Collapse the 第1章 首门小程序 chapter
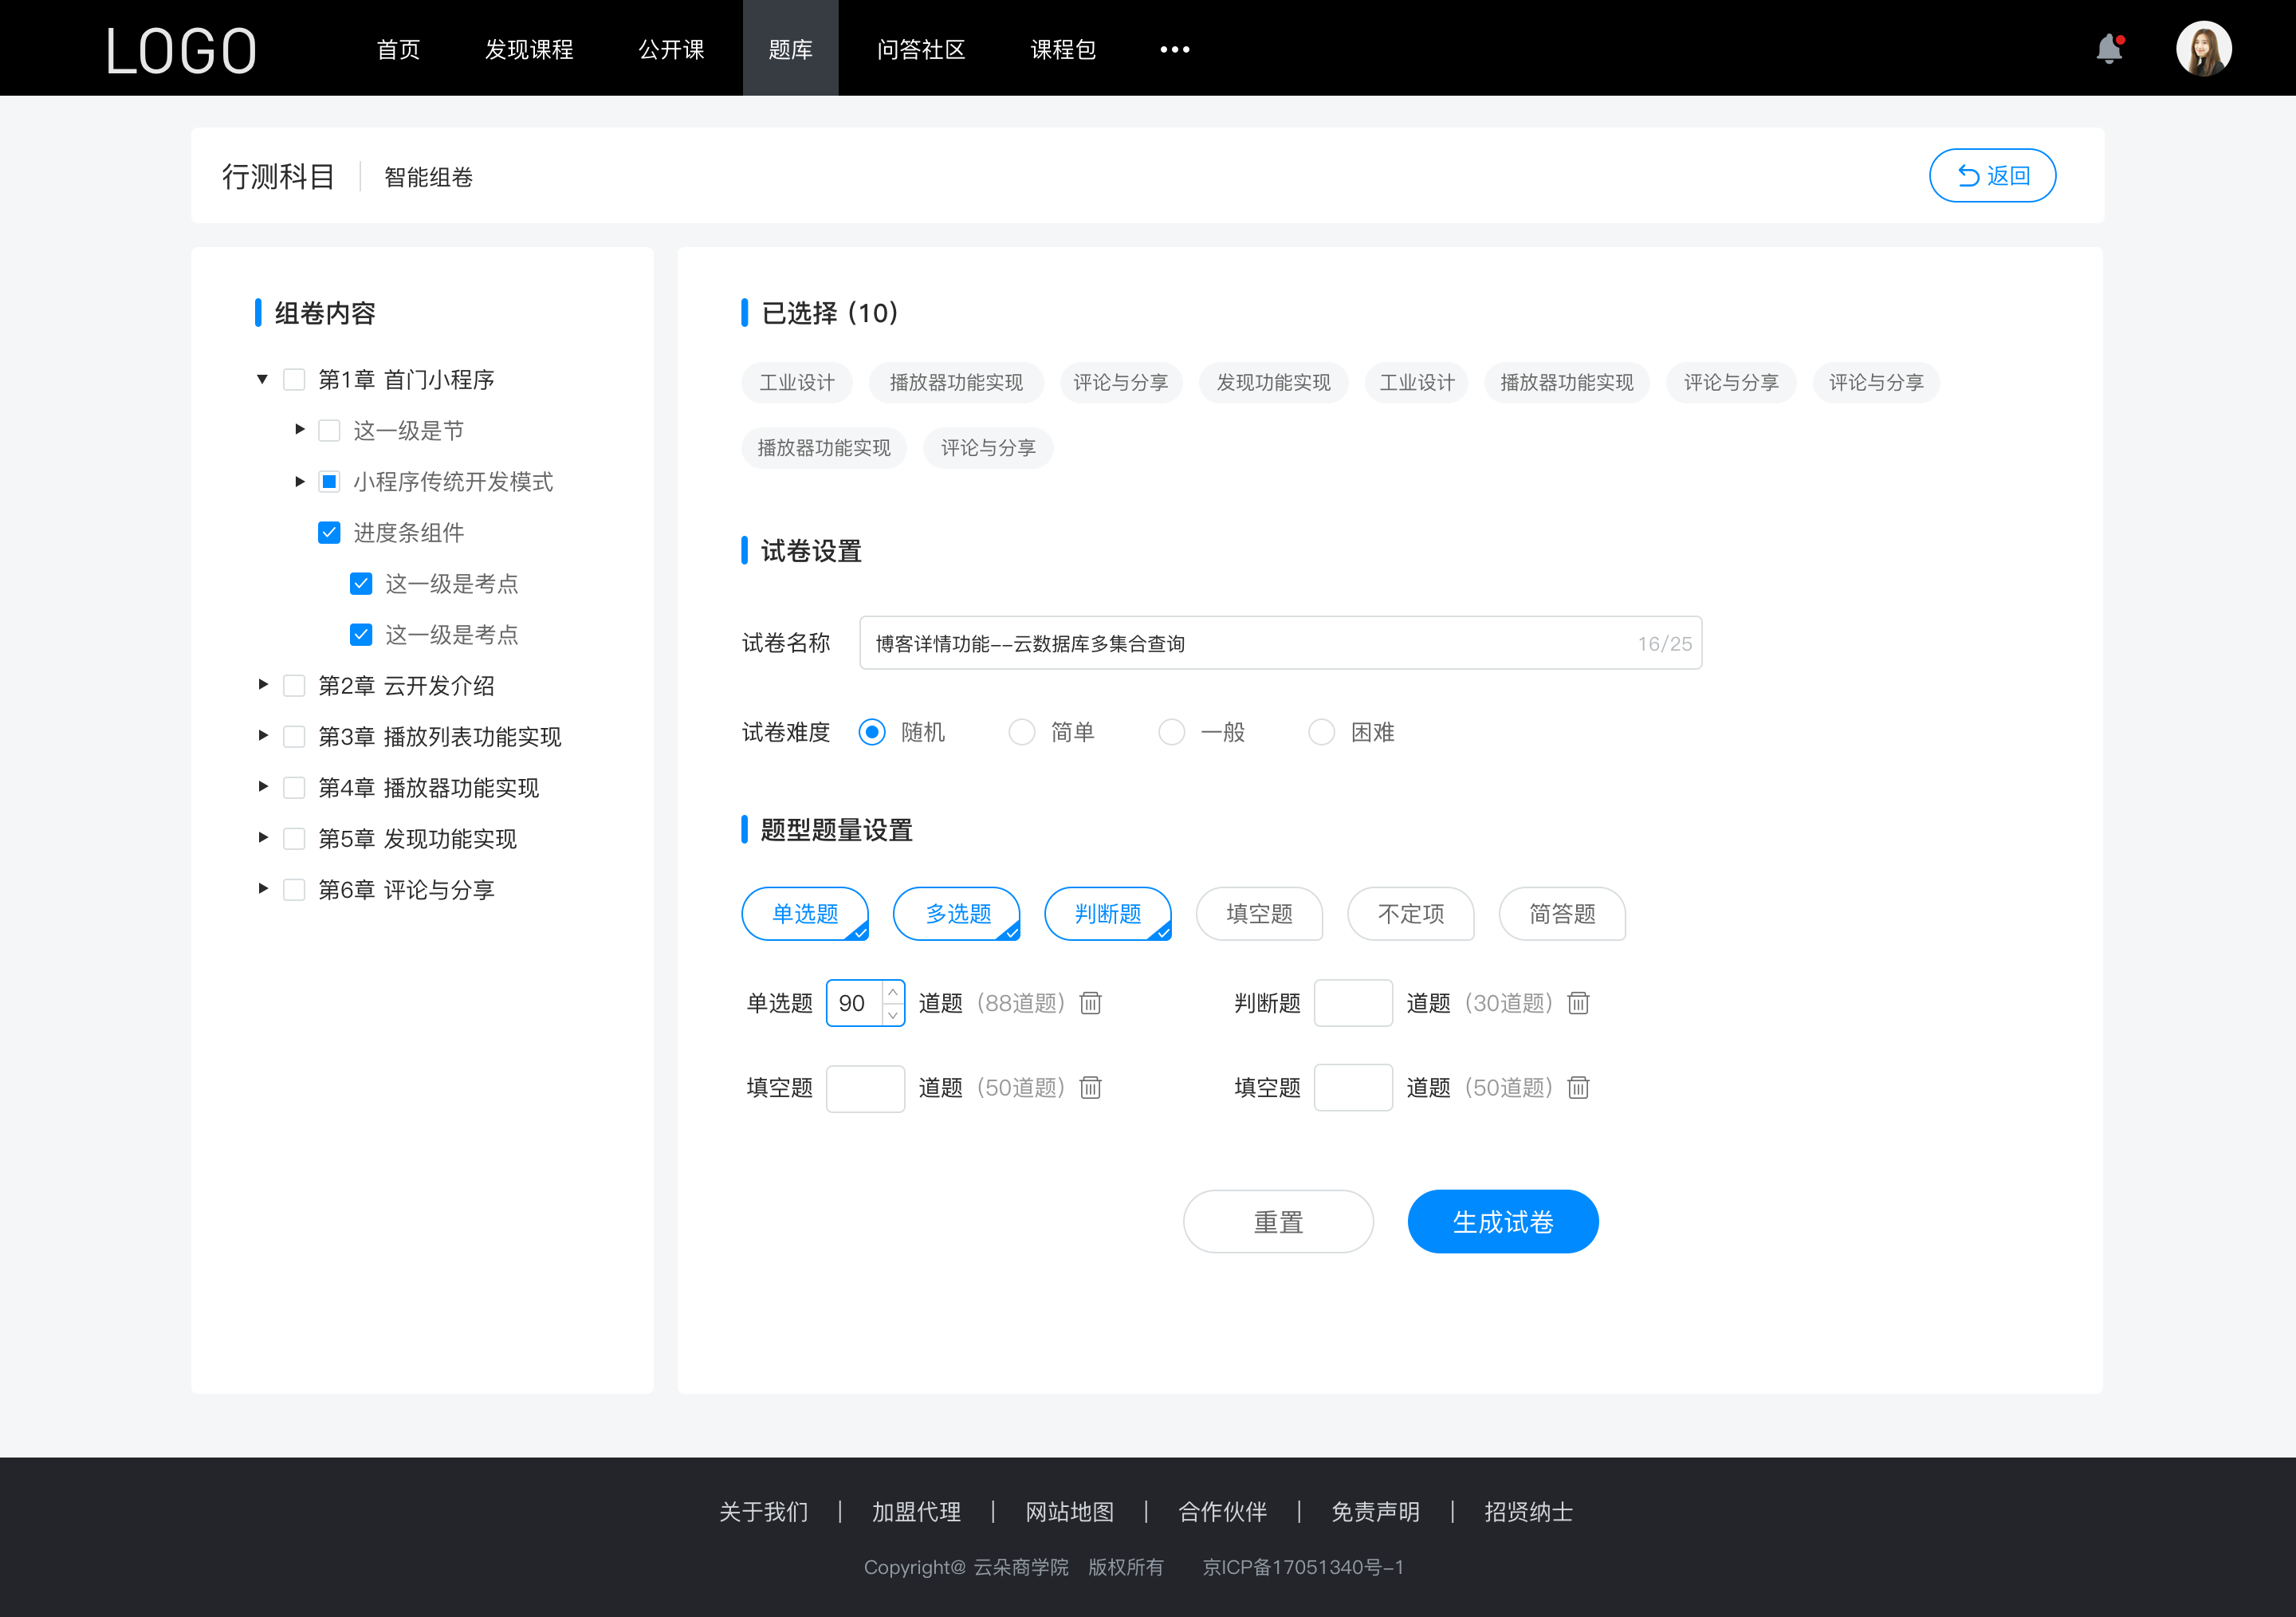Image resolution: width=2296 pixels, height=1617 pixels. point(262,380)
